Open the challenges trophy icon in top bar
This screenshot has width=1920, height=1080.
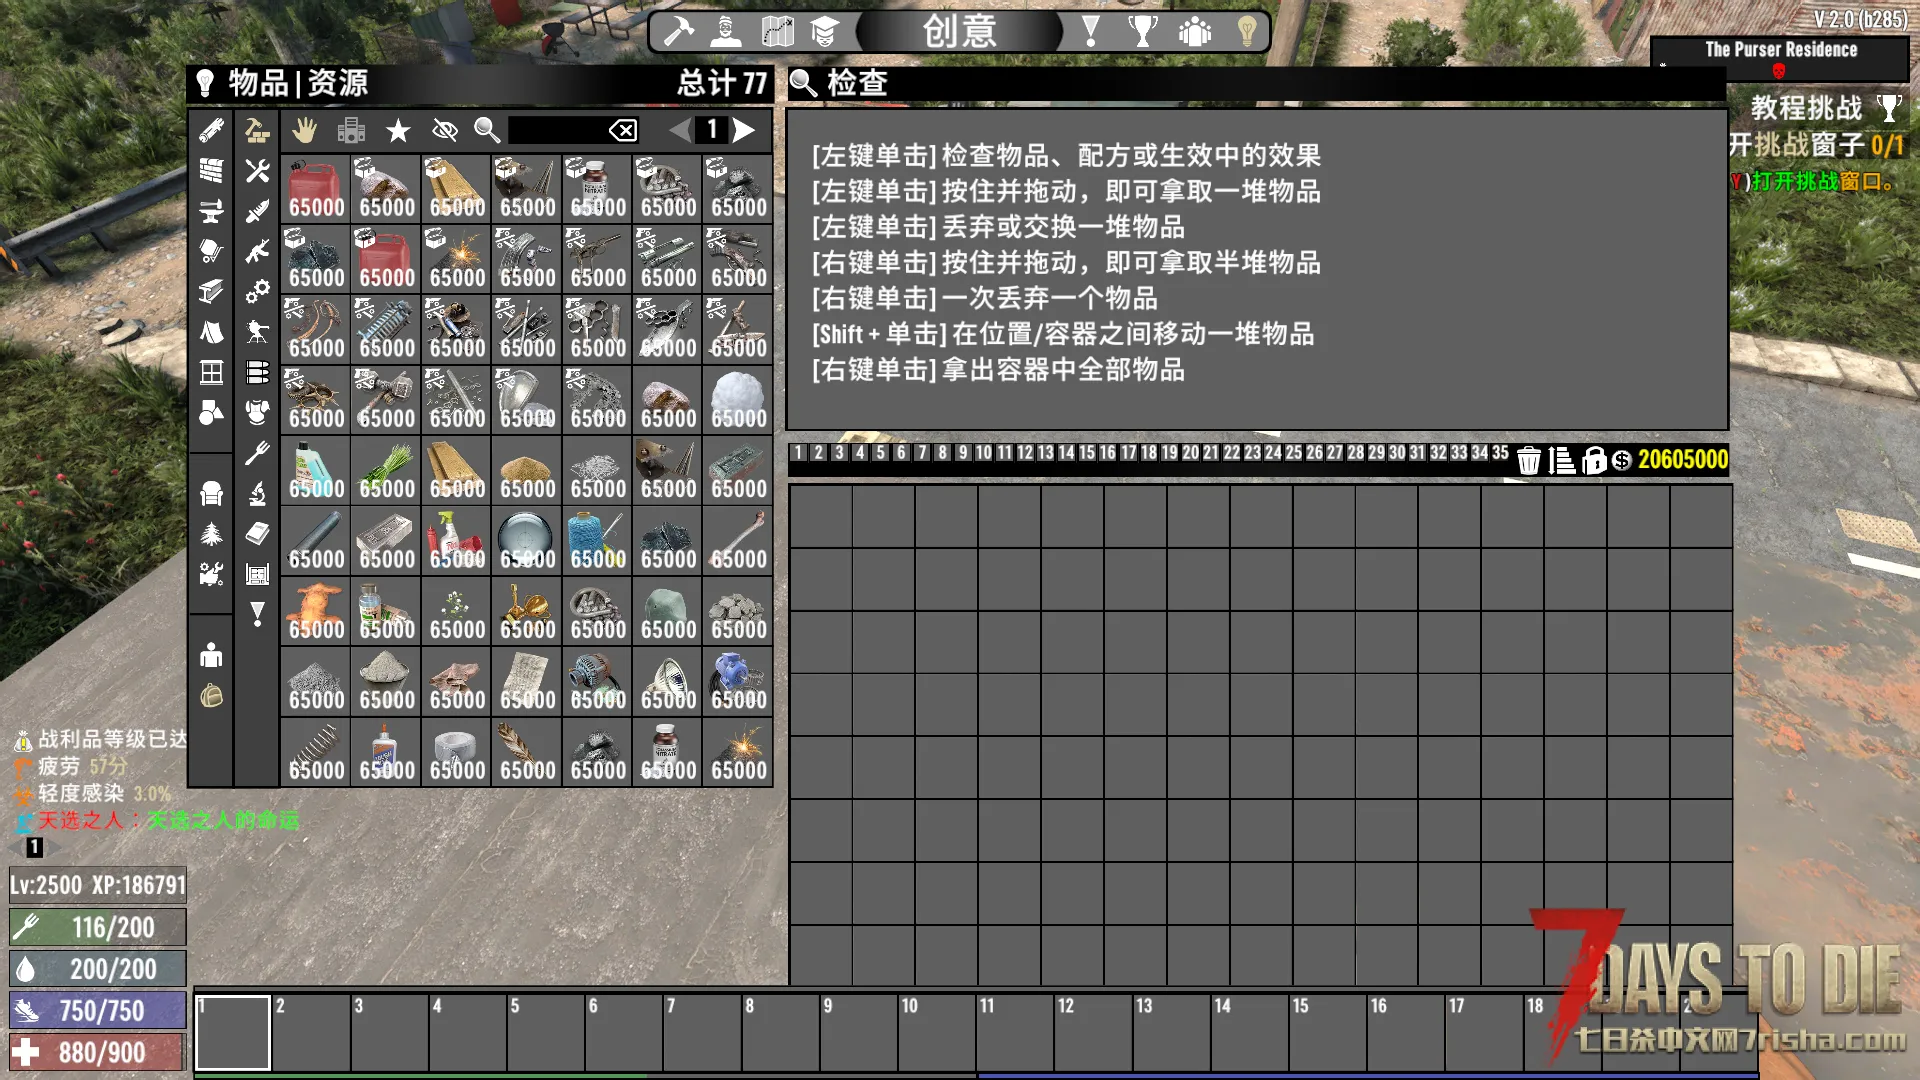pyautogui.click(x=1143, y=31)
